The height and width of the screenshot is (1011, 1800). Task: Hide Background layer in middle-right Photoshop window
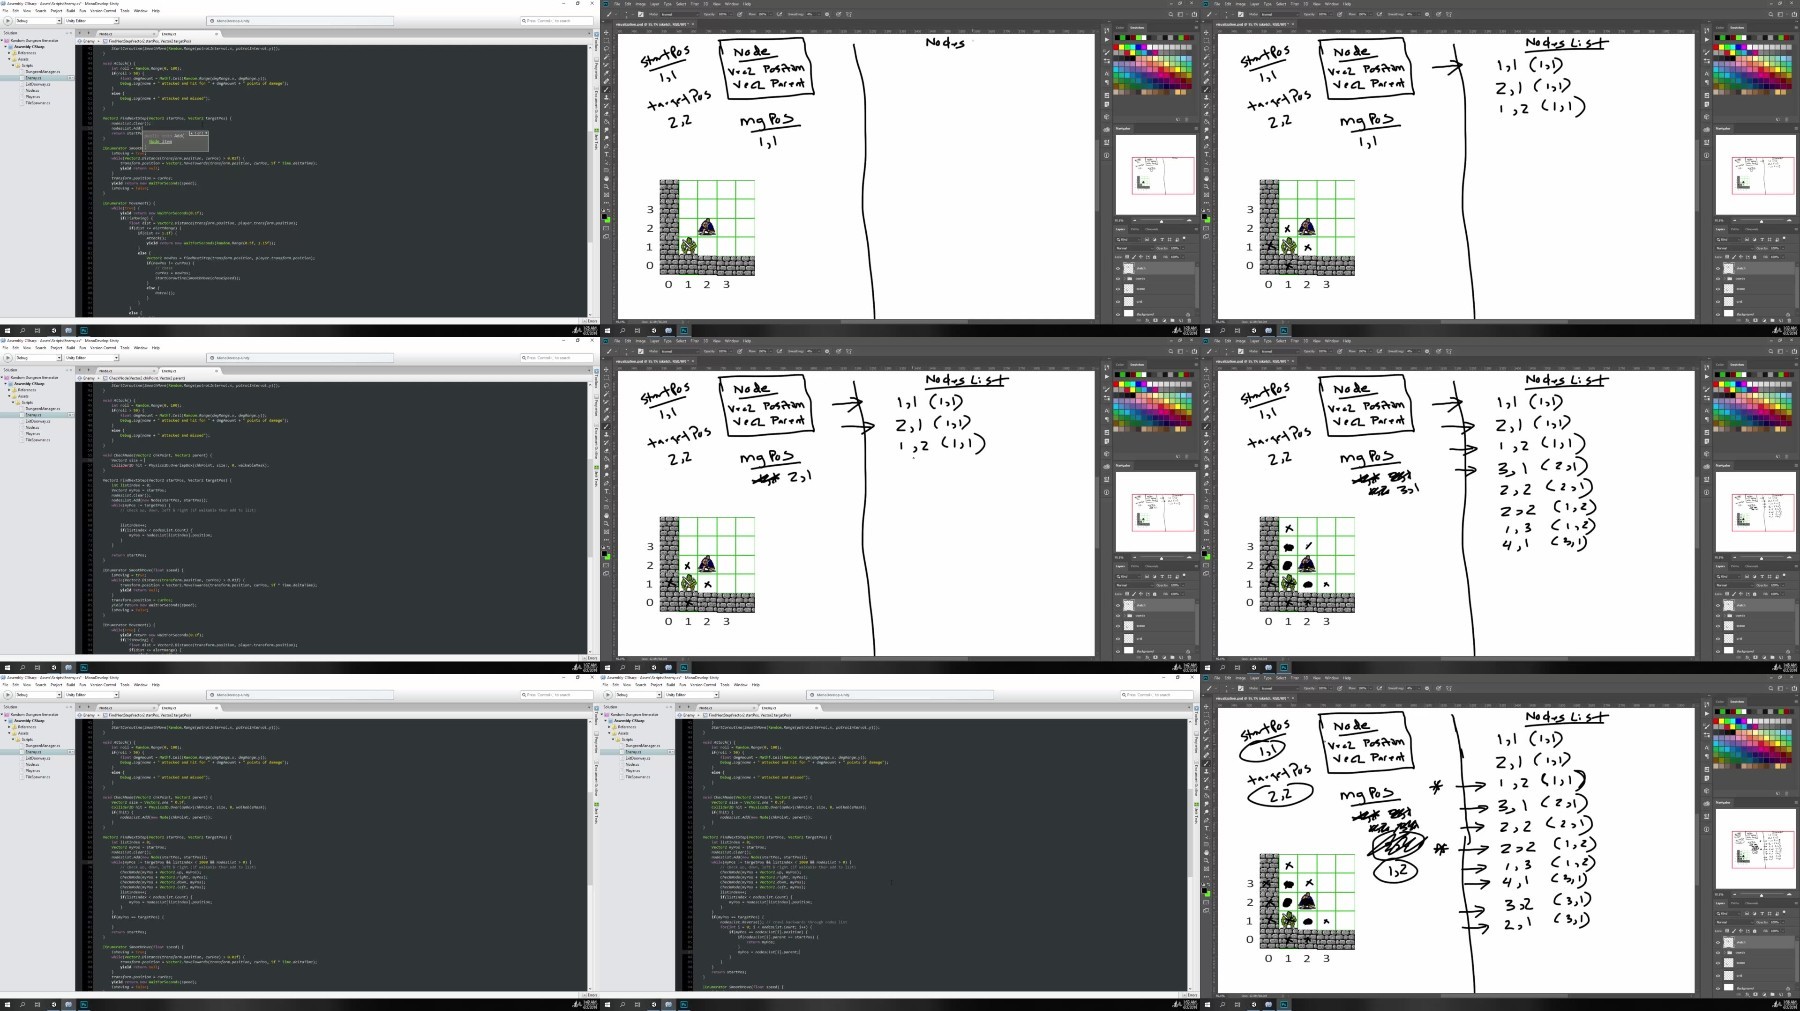[x=1718, y=651]
